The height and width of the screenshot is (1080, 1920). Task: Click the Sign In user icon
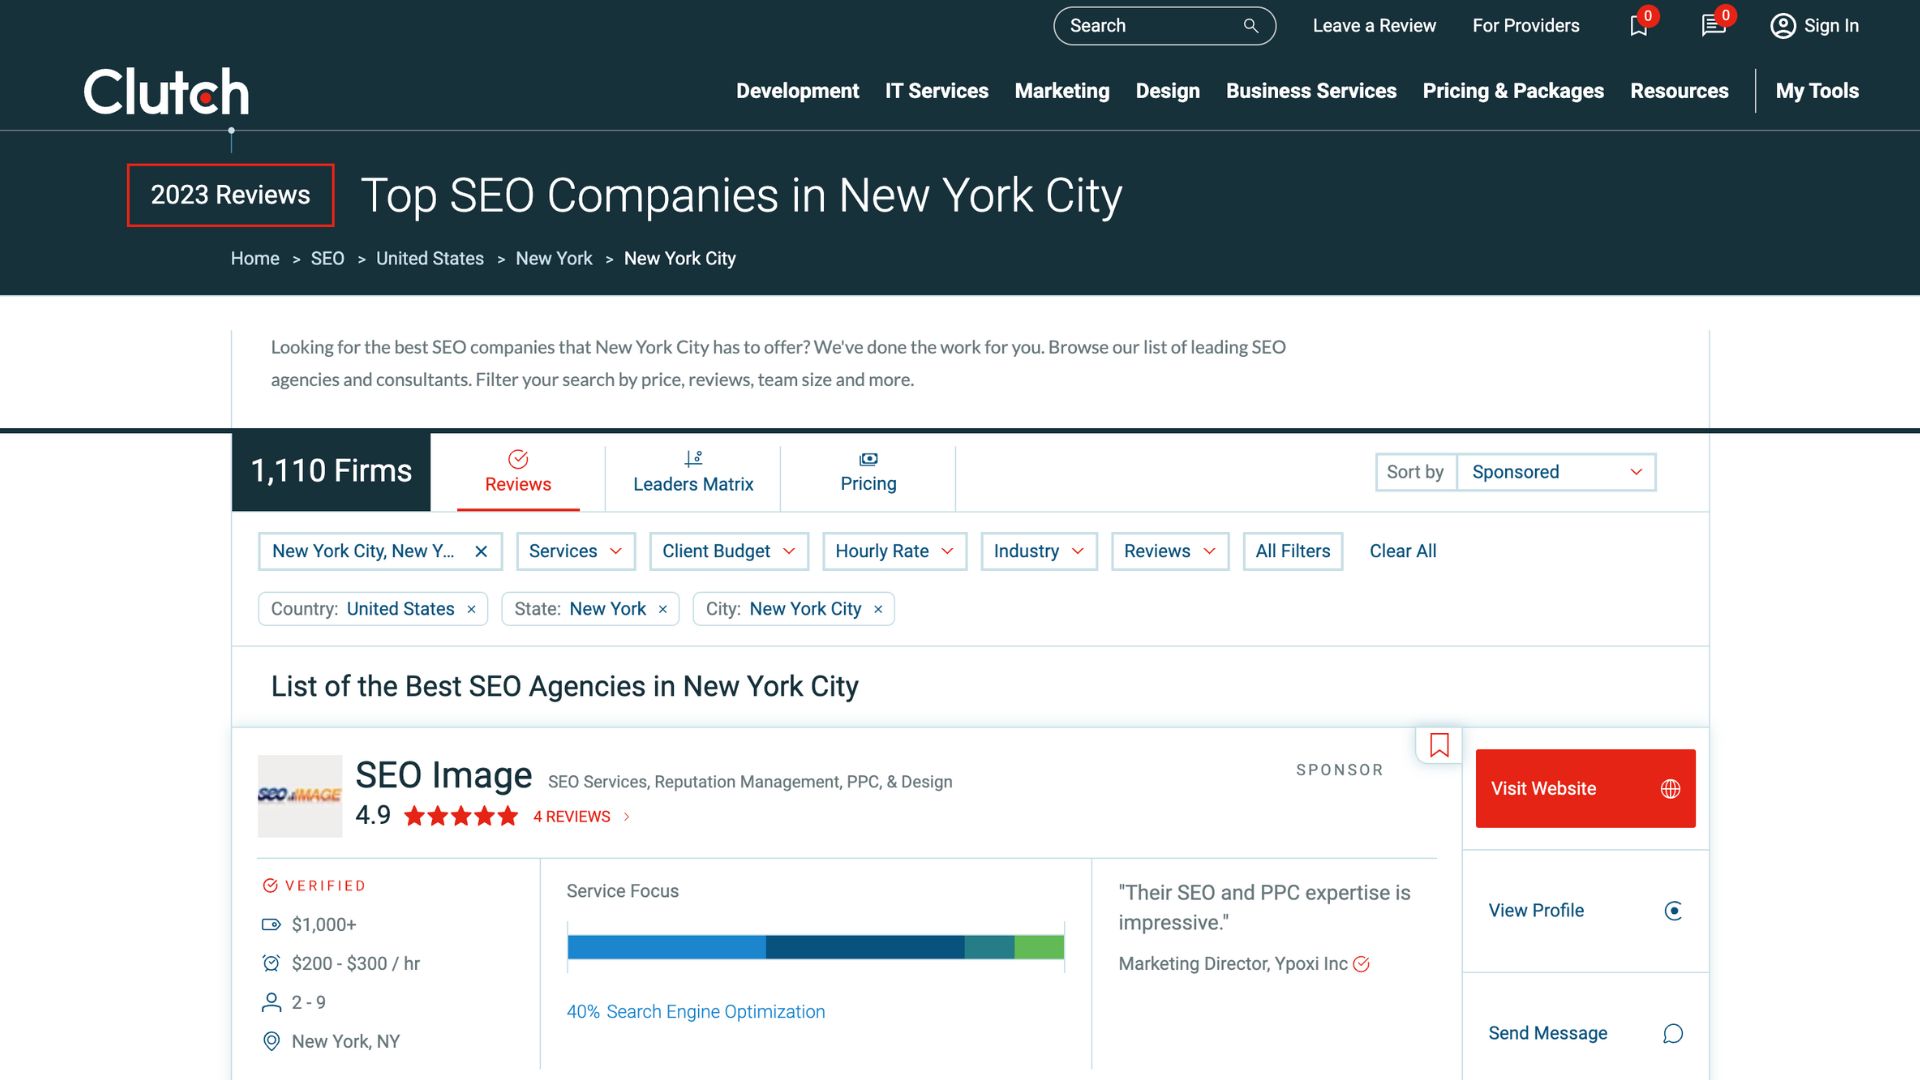[1782, 26]
